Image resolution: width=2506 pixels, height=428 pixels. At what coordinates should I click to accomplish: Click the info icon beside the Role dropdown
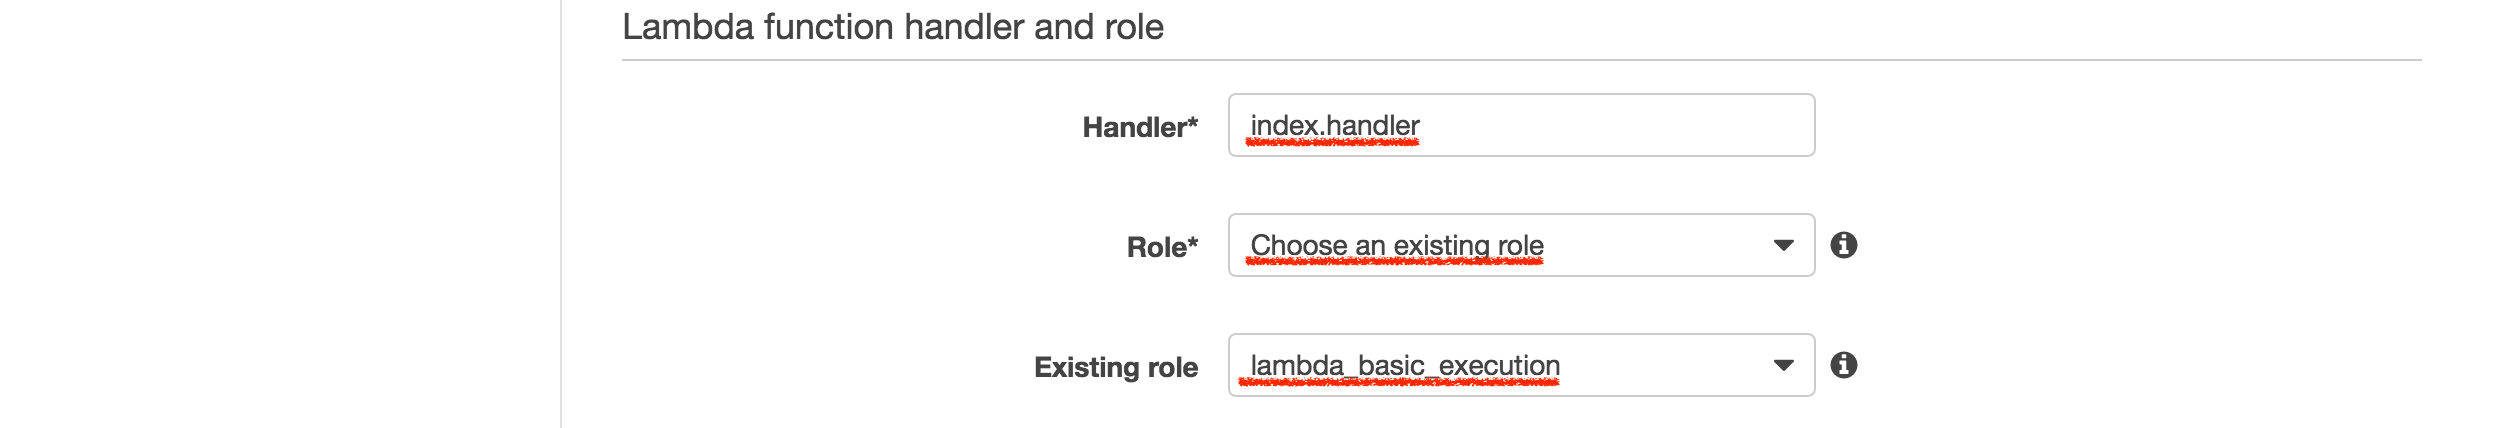(1843, 245)
